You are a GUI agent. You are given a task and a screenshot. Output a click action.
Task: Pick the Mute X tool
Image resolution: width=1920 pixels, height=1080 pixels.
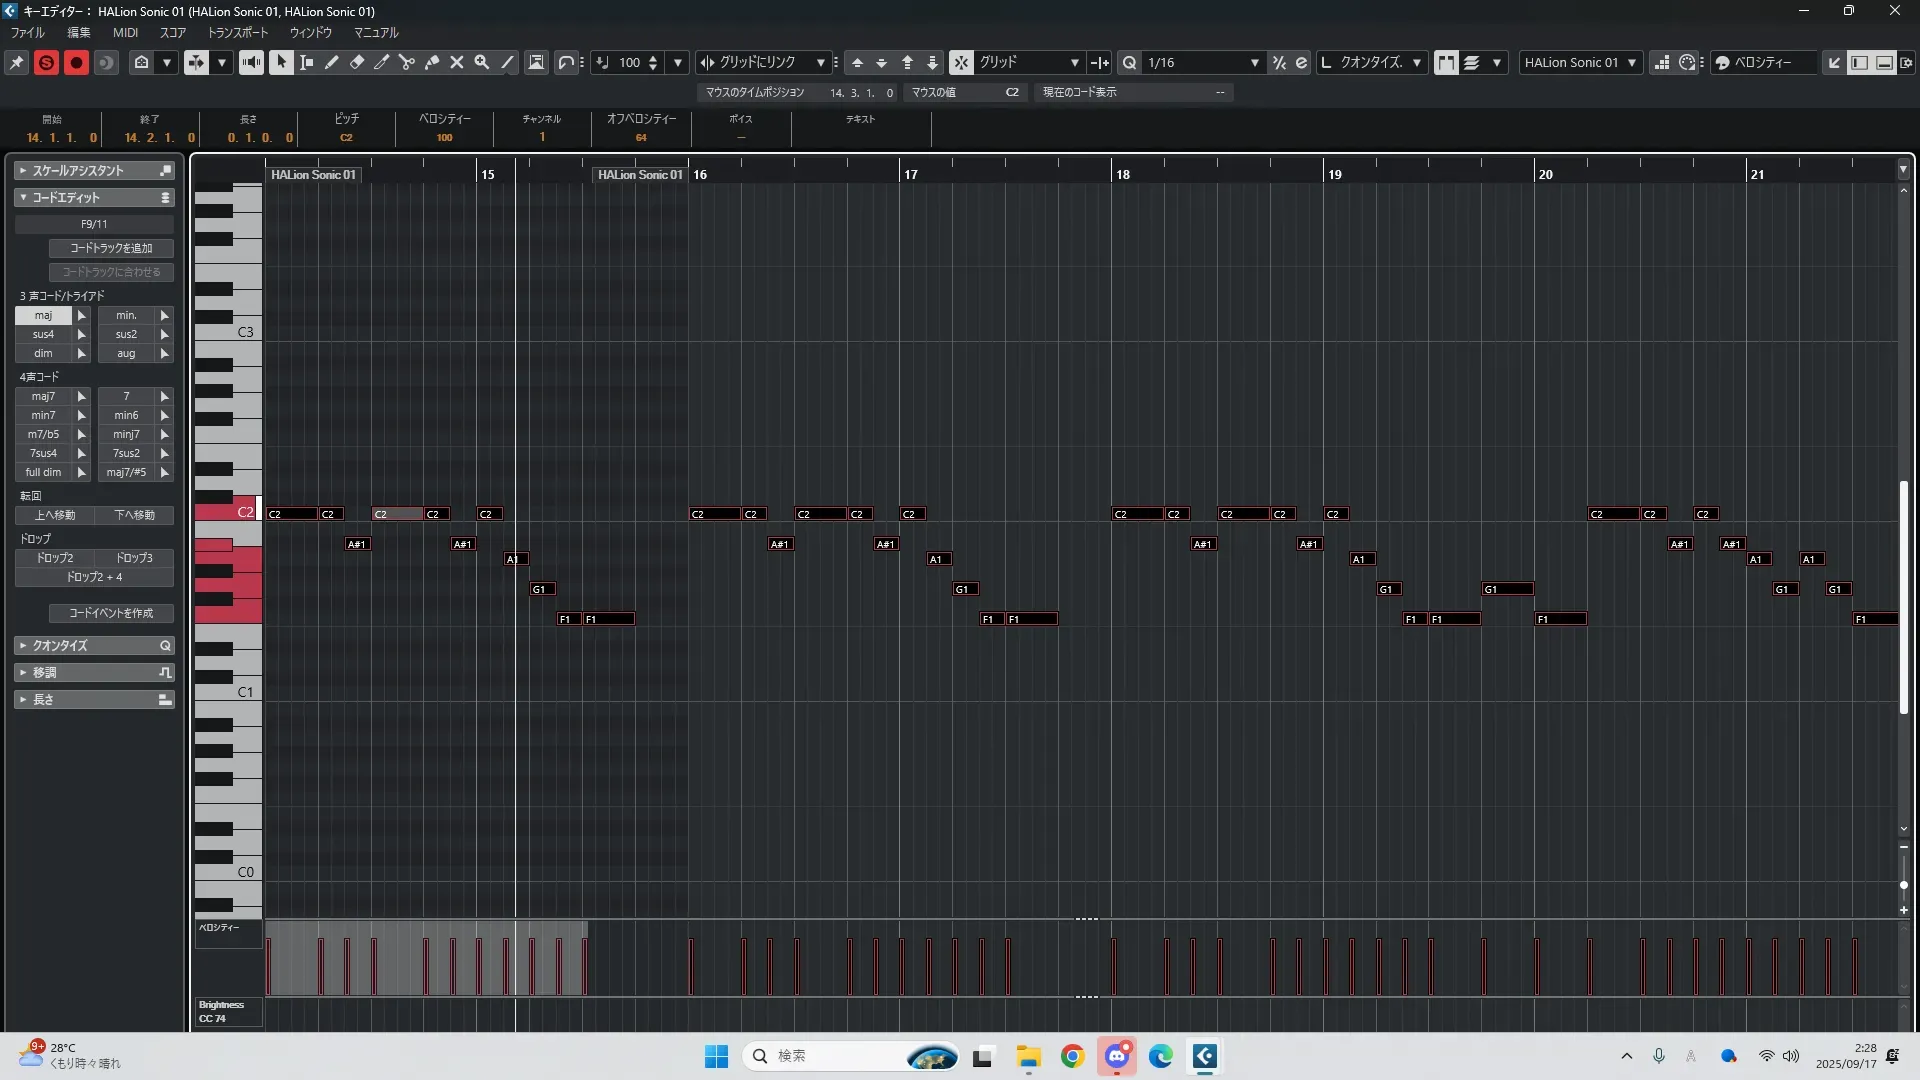click(x=457, y=62)
